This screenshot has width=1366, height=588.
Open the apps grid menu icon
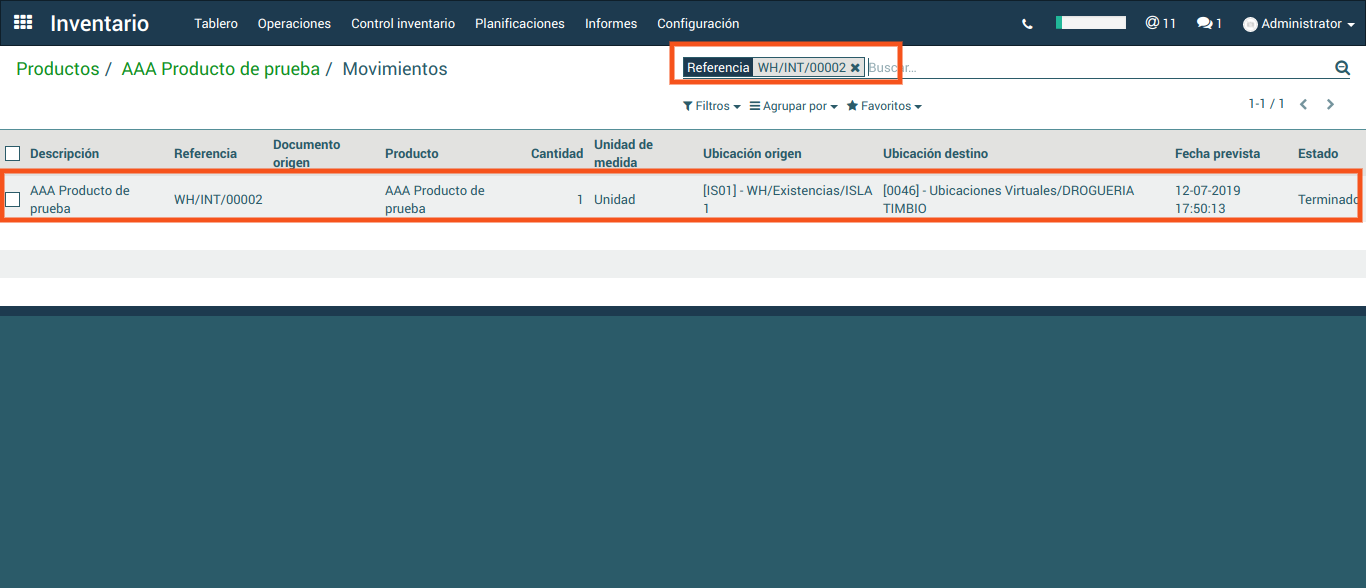point(23,22)
